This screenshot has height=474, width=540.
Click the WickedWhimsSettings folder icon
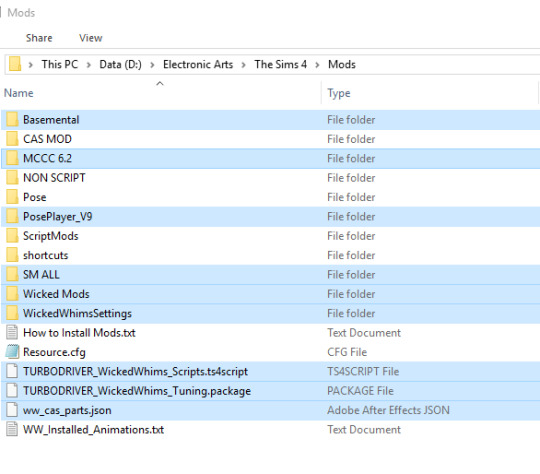click(12, 313)
